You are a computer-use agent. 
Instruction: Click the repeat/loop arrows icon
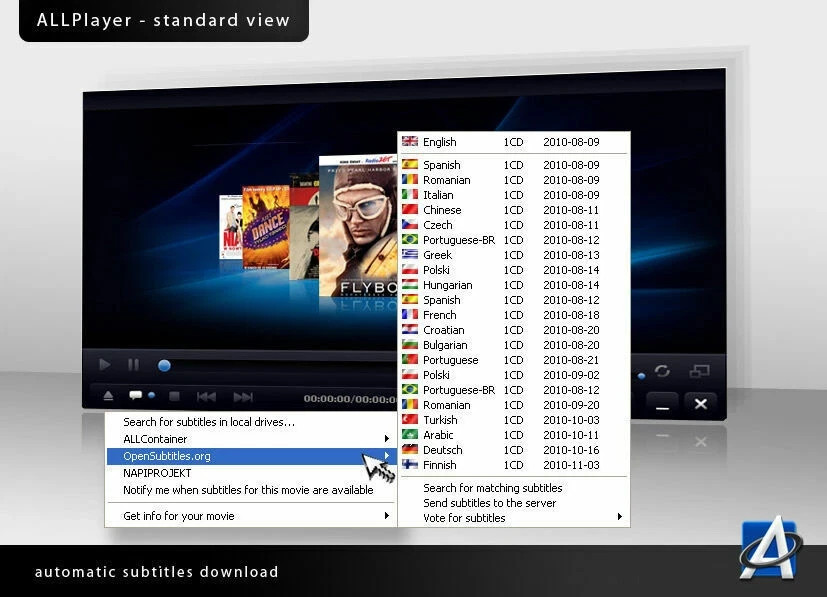tap(662, 371)
